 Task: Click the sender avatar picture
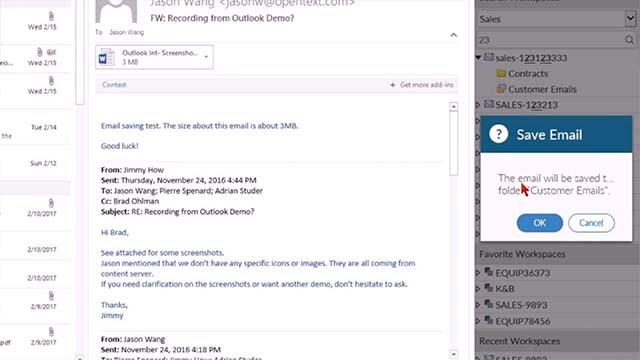(116, 11)
